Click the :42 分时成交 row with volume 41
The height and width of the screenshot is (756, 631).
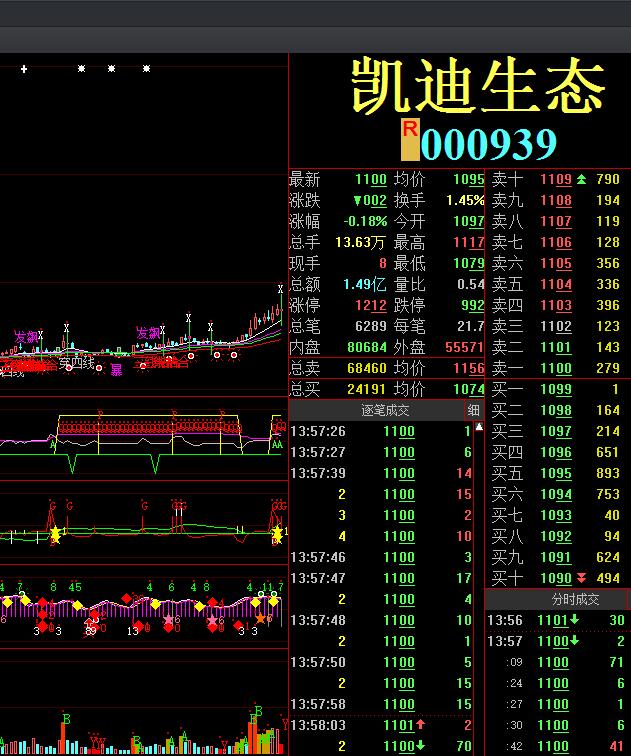(556, 746)
